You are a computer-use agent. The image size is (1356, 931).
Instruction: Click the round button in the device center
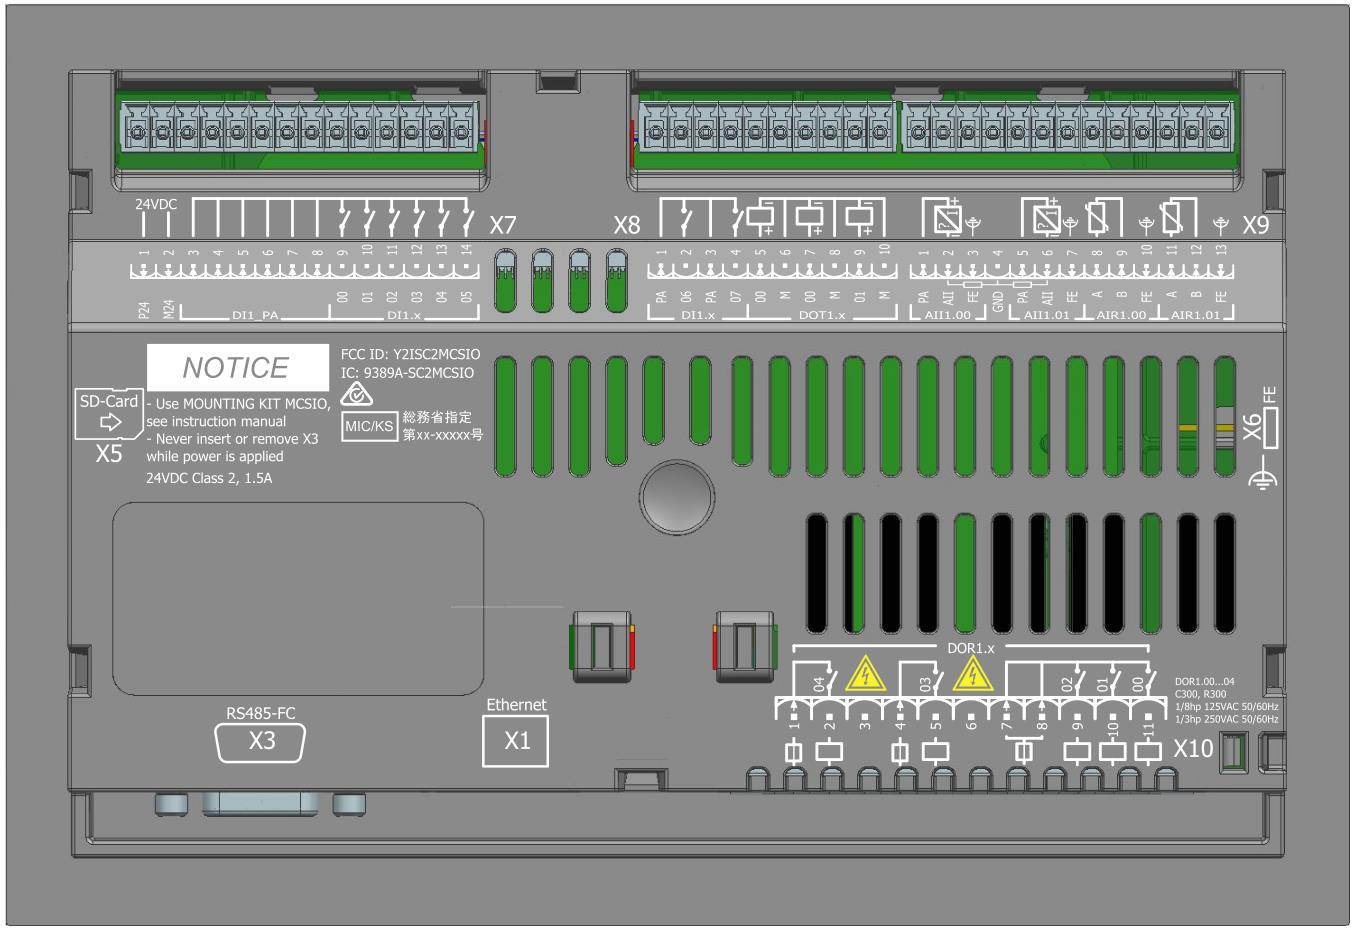[x=677, y=497]
